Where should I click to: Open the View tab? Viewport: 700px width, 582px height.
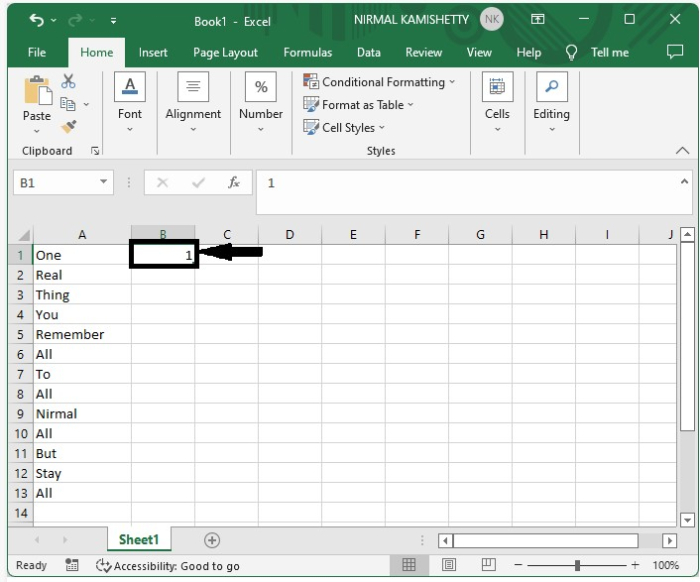coord(479,53)
